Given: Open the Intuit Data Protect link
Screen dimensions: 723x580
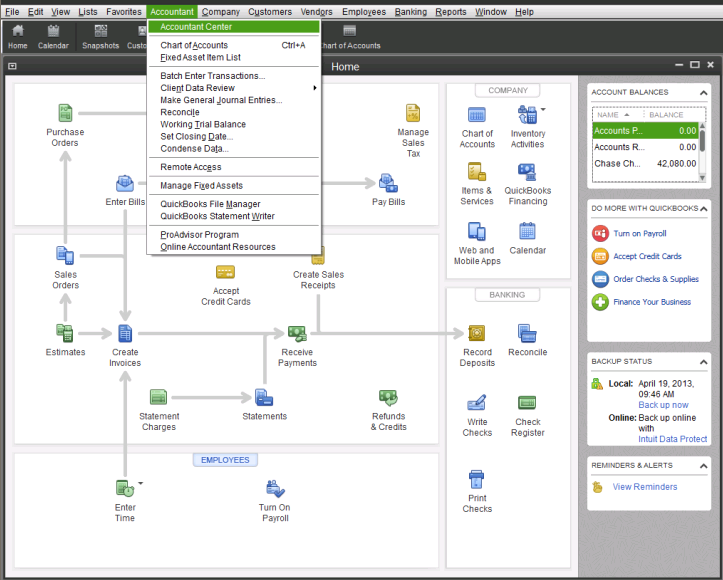Looking at the screenshot, I should tap(672, 439).
